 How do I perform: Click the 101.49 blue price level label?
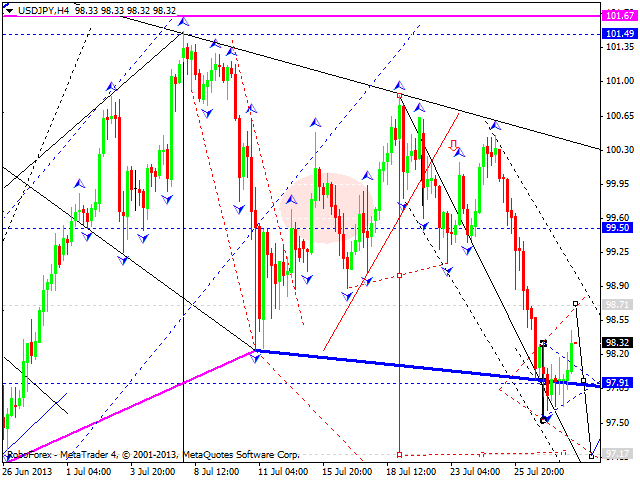tap(619, 34)
